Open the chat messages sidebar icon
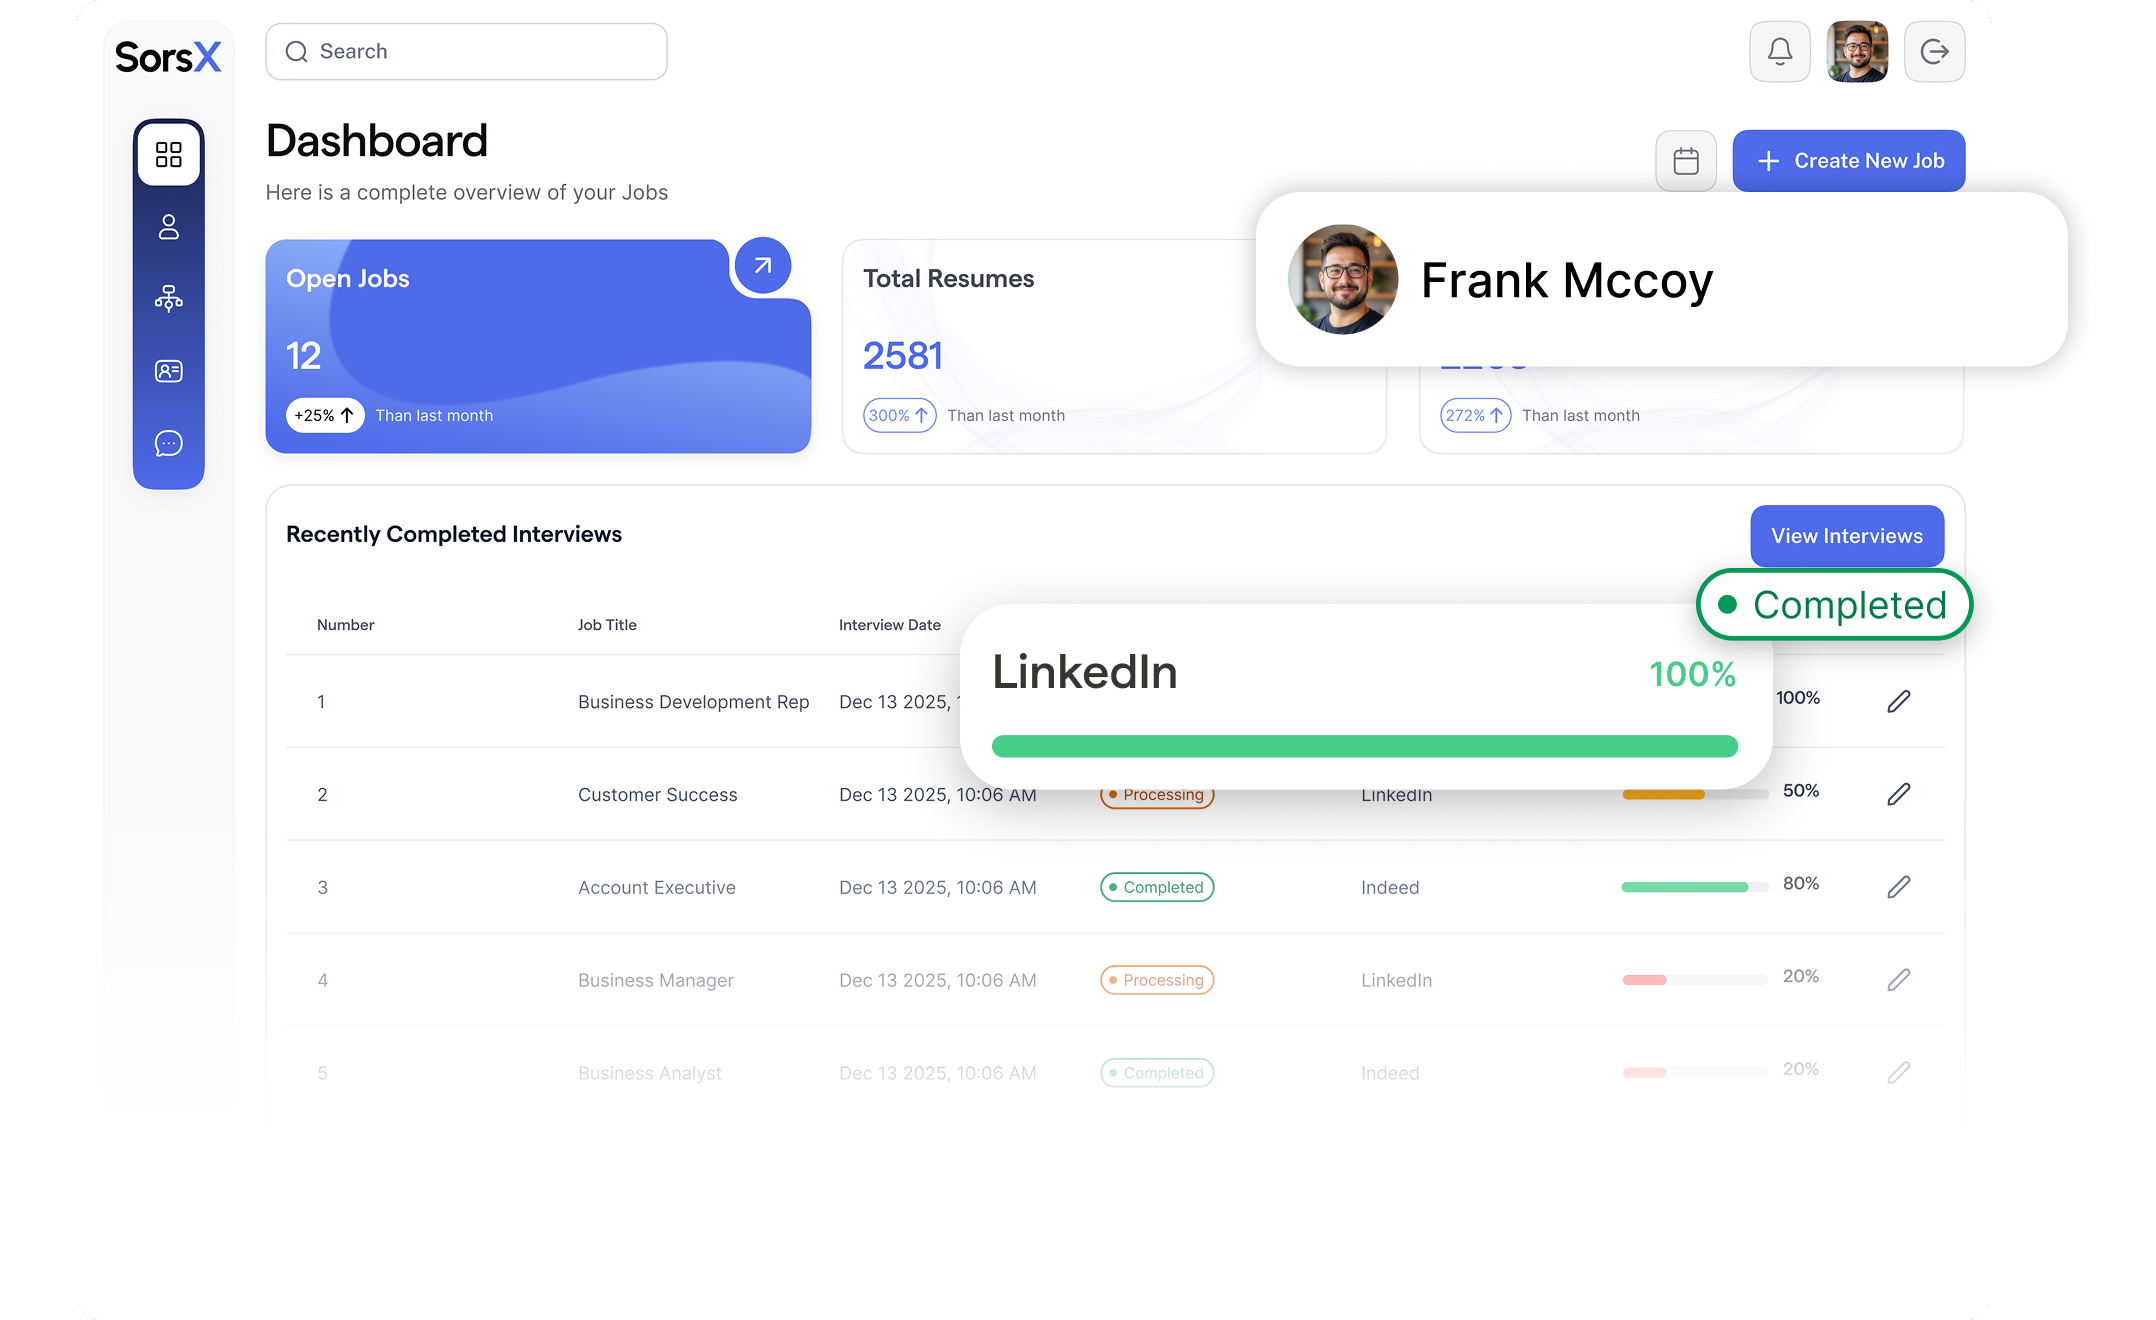The width and height of the screenshot is (2156, 1320). pos(168,443)
